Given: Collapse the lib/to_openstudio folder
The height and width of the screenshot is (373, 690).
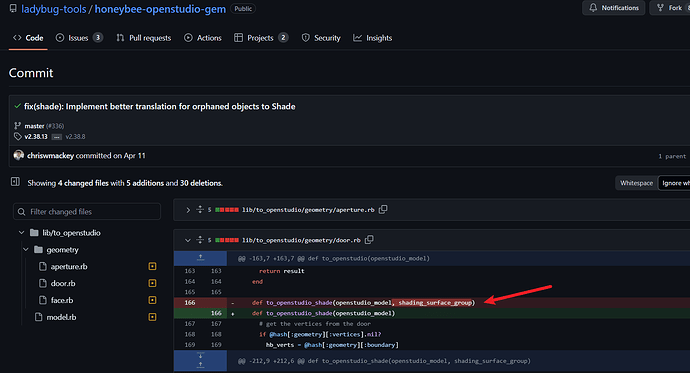Looking at the screenshot, I should click(22, 233).
